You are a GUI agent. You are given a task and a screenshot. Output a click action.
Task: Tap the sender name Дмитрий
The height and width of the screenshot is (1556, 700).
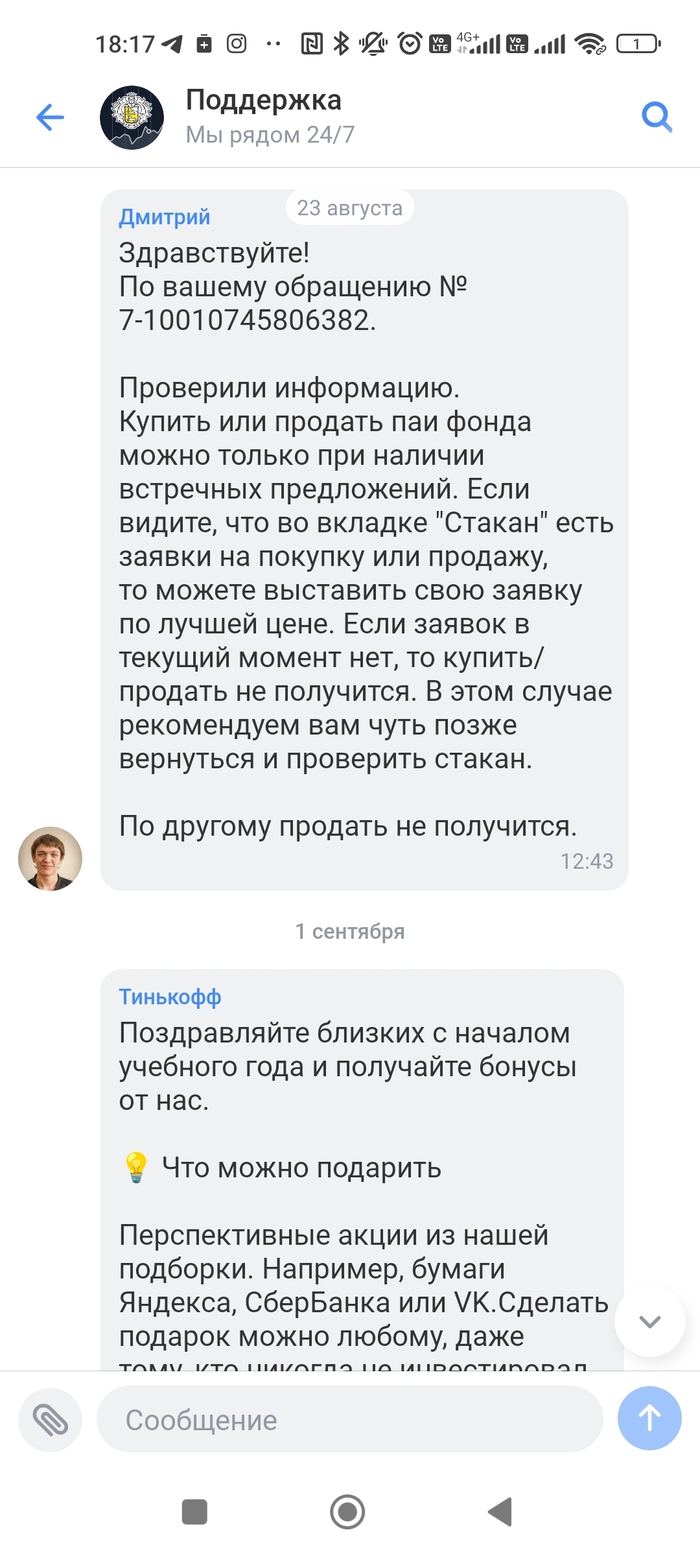pyautogui.click(x=164, y=217)
